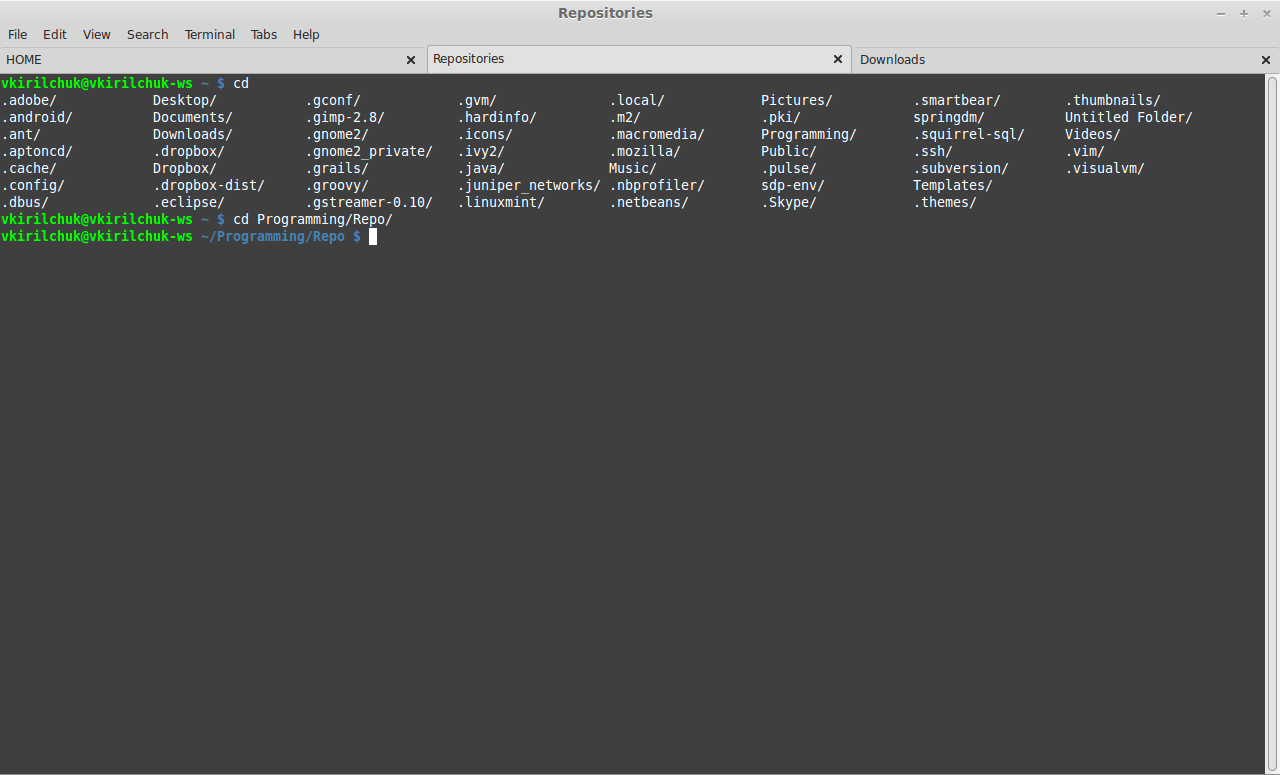This screenshot has height=775, width=1280.
Task: Click the Desktop/ entry in the listing
Action: (184, 100)
